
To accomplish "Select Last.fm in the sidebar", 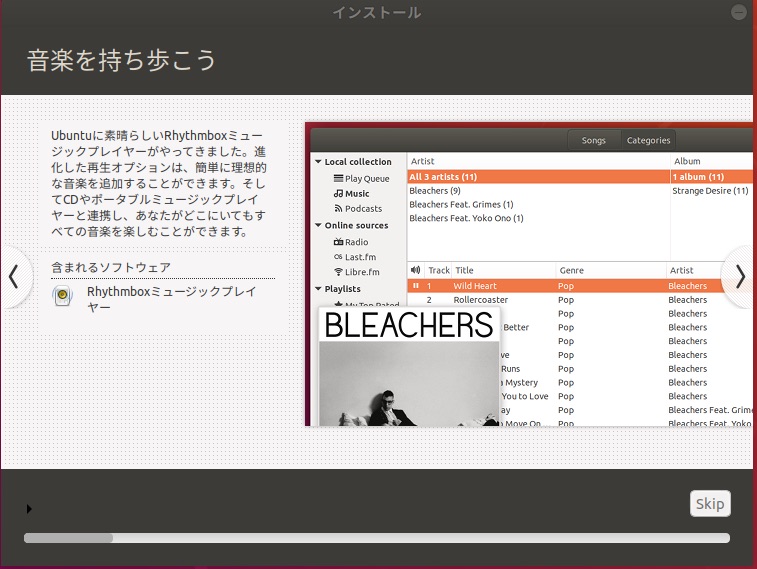I will (360, 257).
